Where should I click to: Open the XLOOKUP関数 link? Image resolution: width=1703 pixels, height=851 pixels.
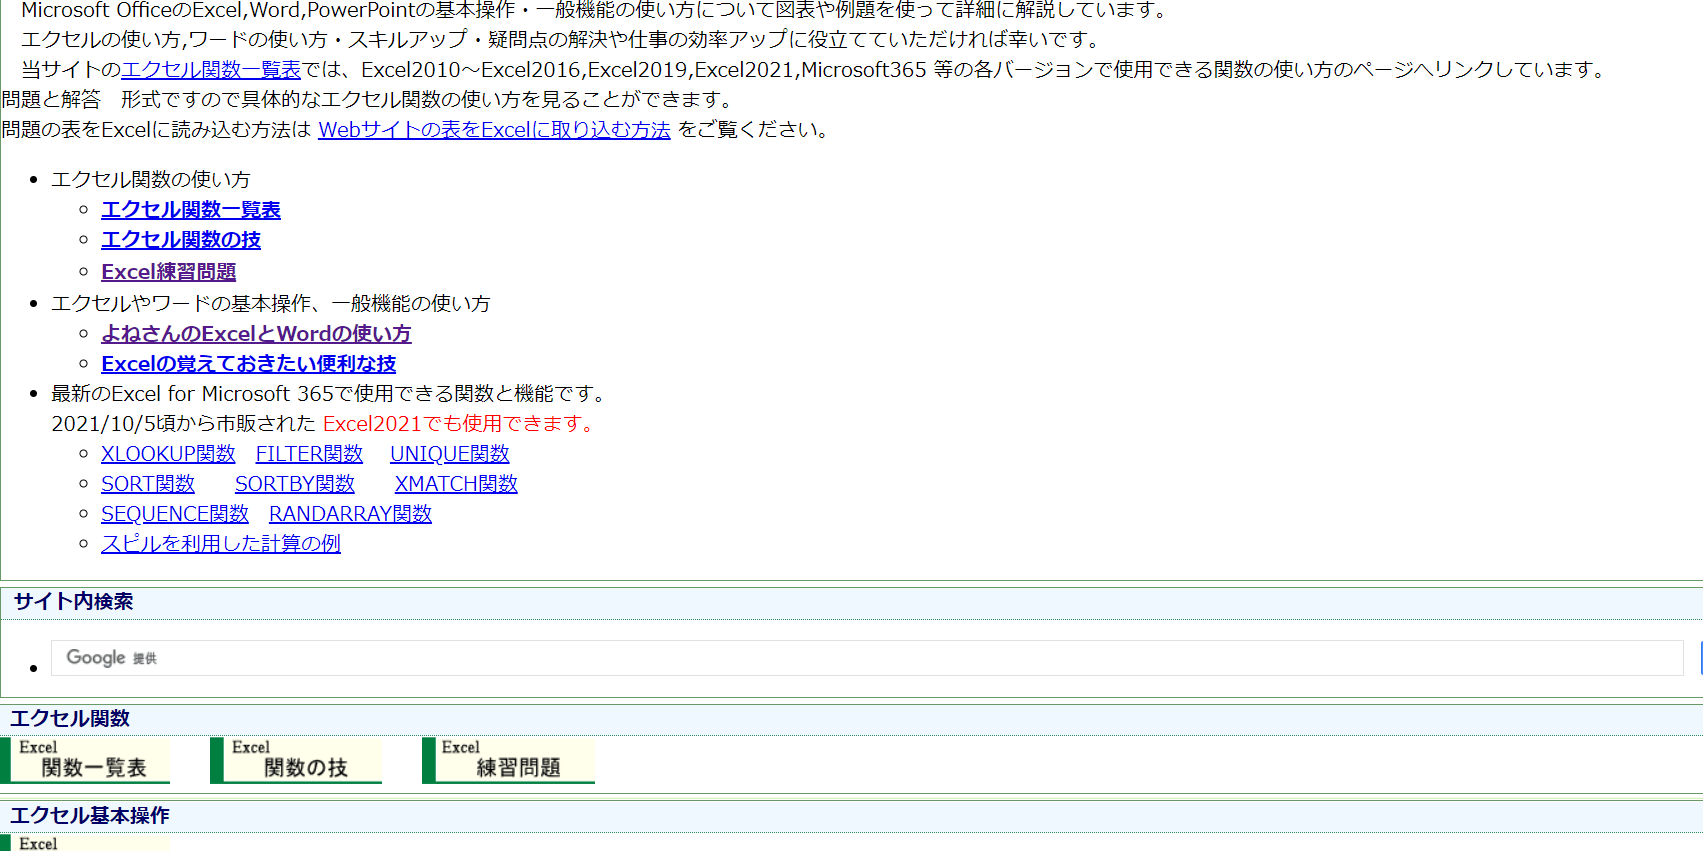pos(168,454)
